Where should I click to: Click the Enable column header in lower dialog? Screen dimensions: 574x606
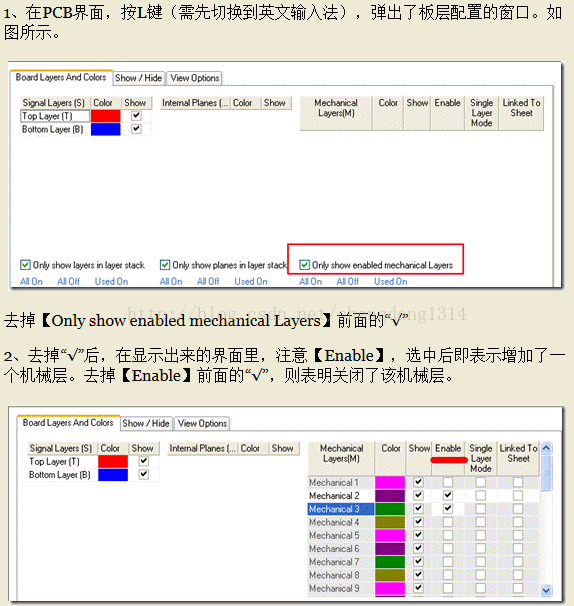(x=448, y=458)
